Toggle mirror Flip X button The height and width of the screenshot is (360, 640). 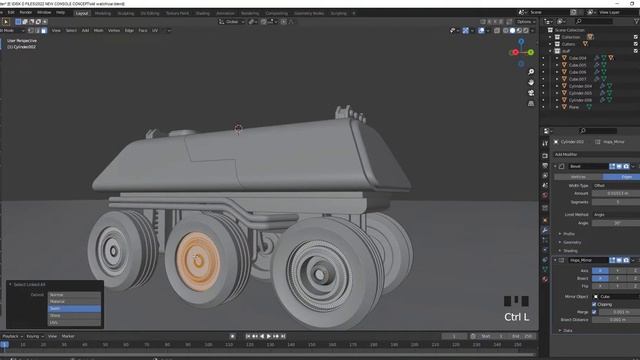600,286
